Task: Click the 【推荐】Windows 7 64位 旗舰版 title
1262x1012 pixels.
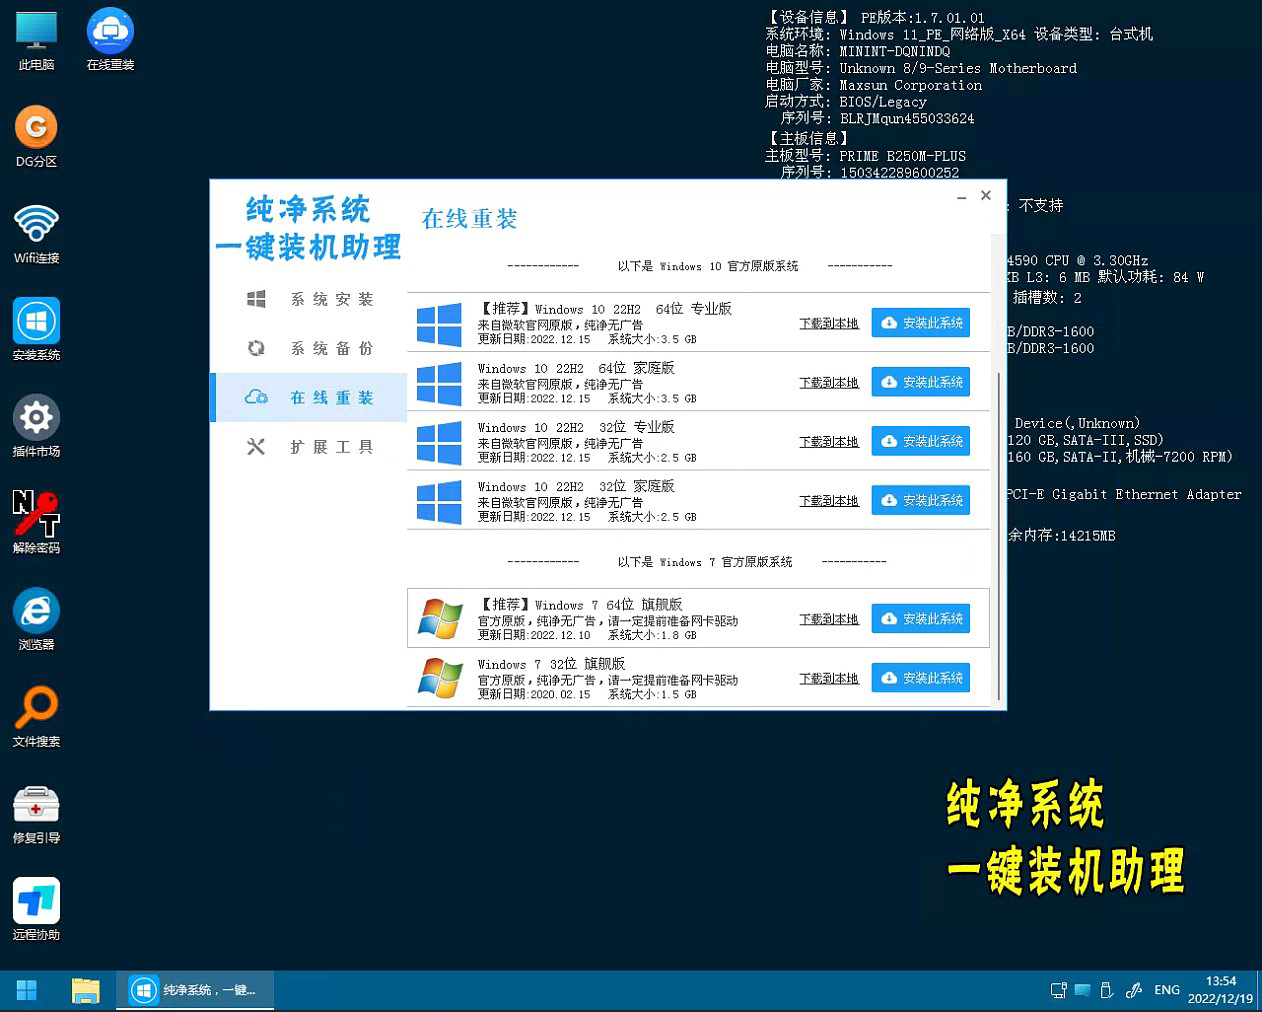Action: click(x=580, y=605)
